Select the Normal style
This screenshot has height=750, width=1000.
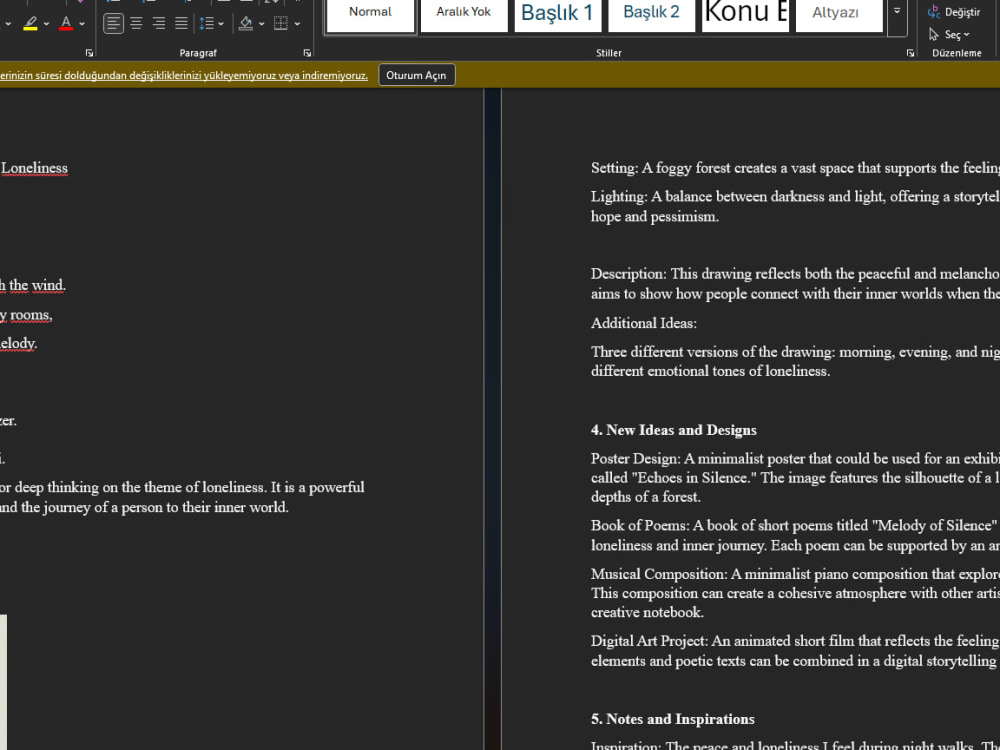[x=370, y=14]
